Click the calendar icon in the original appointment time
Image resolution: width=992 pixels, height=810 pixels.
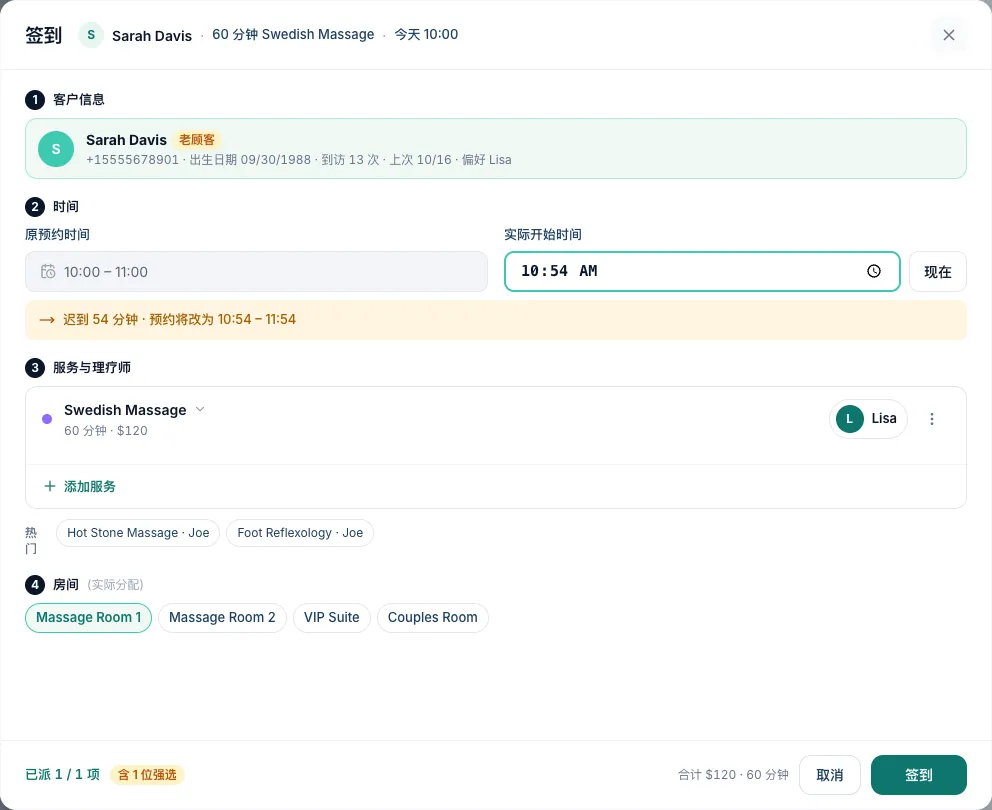tap(48, 271)
